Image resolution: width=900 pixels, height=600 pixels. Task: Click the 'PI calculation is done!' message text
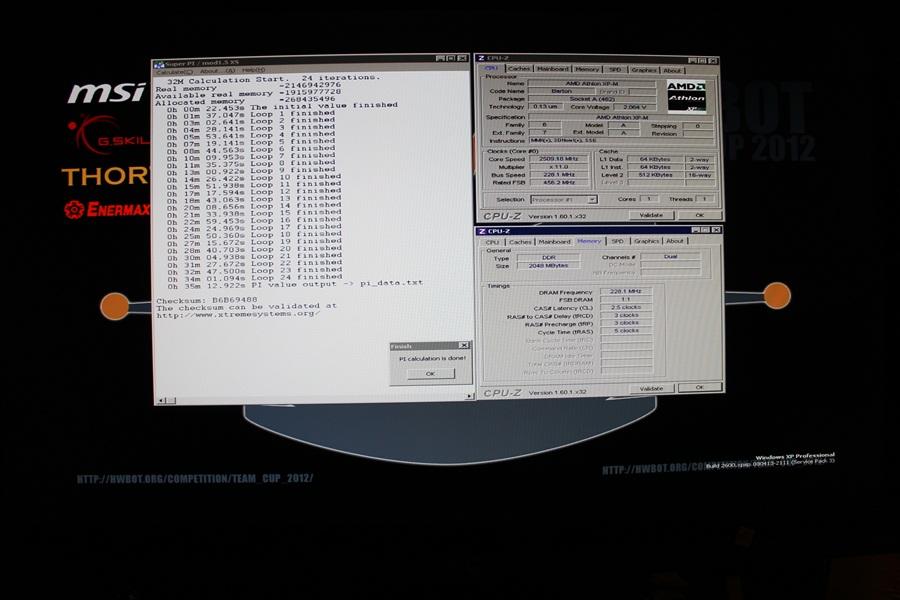click(x=432, y=358)
